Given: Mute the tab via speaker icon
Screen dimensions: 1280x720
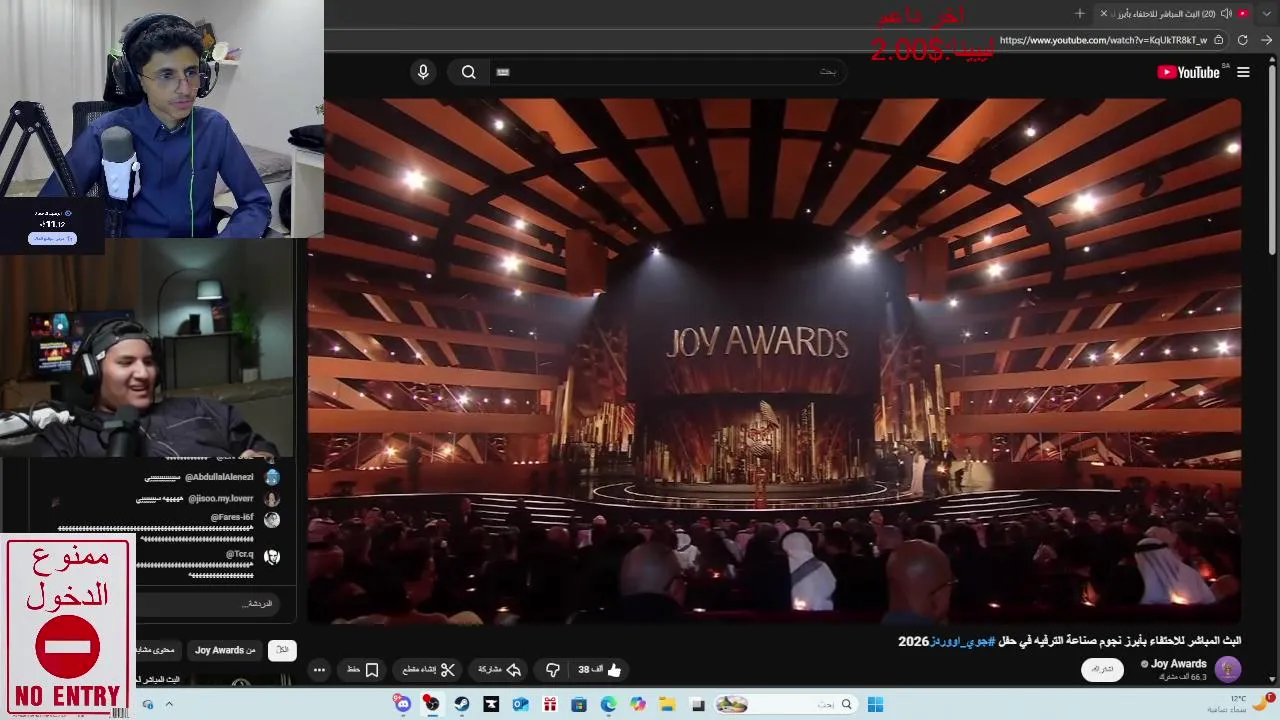Looking at the screenshot, I should click(1226, 13).
